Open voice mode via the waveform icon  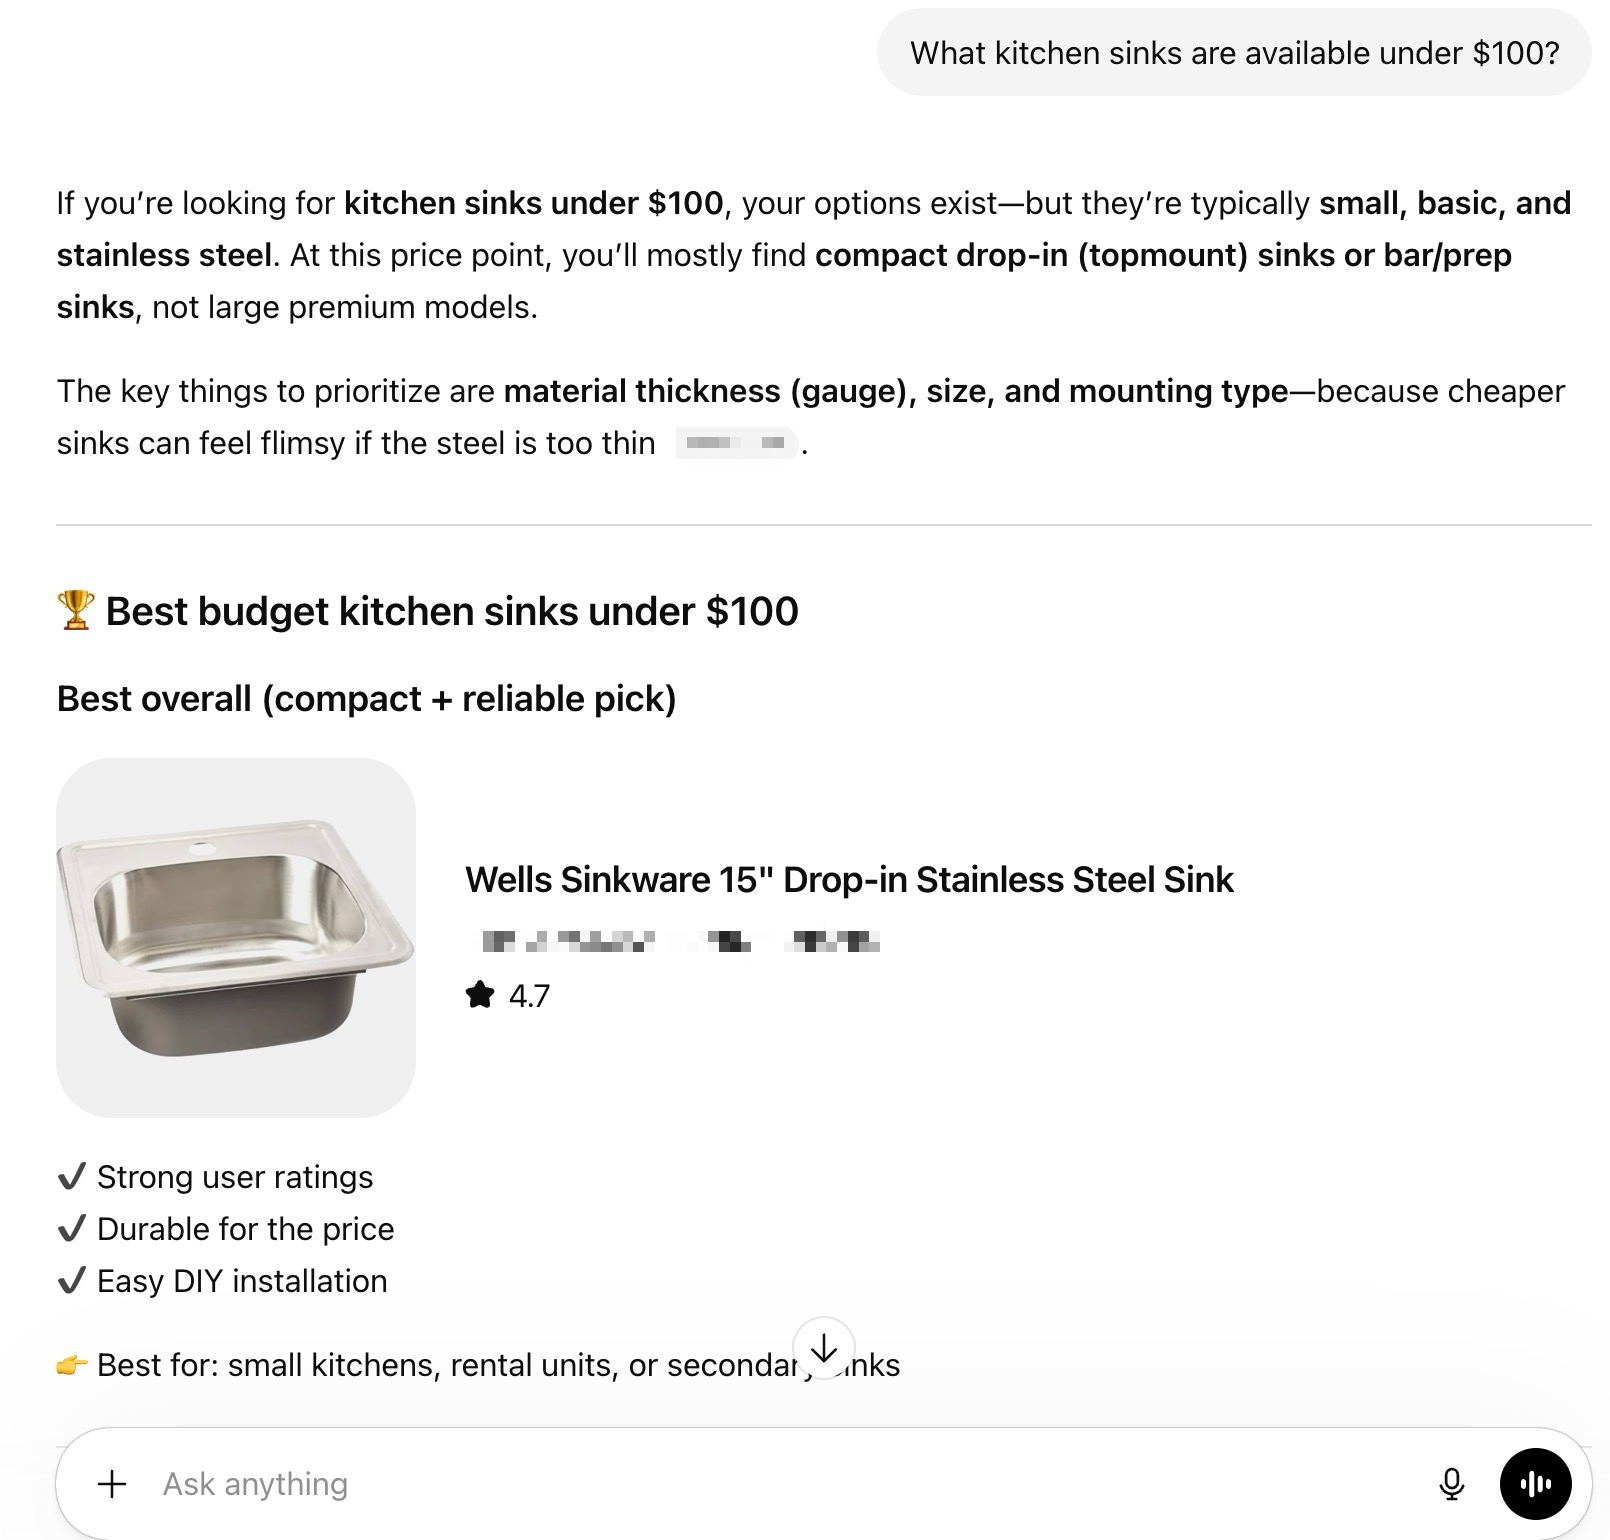click(1536, 1483)
